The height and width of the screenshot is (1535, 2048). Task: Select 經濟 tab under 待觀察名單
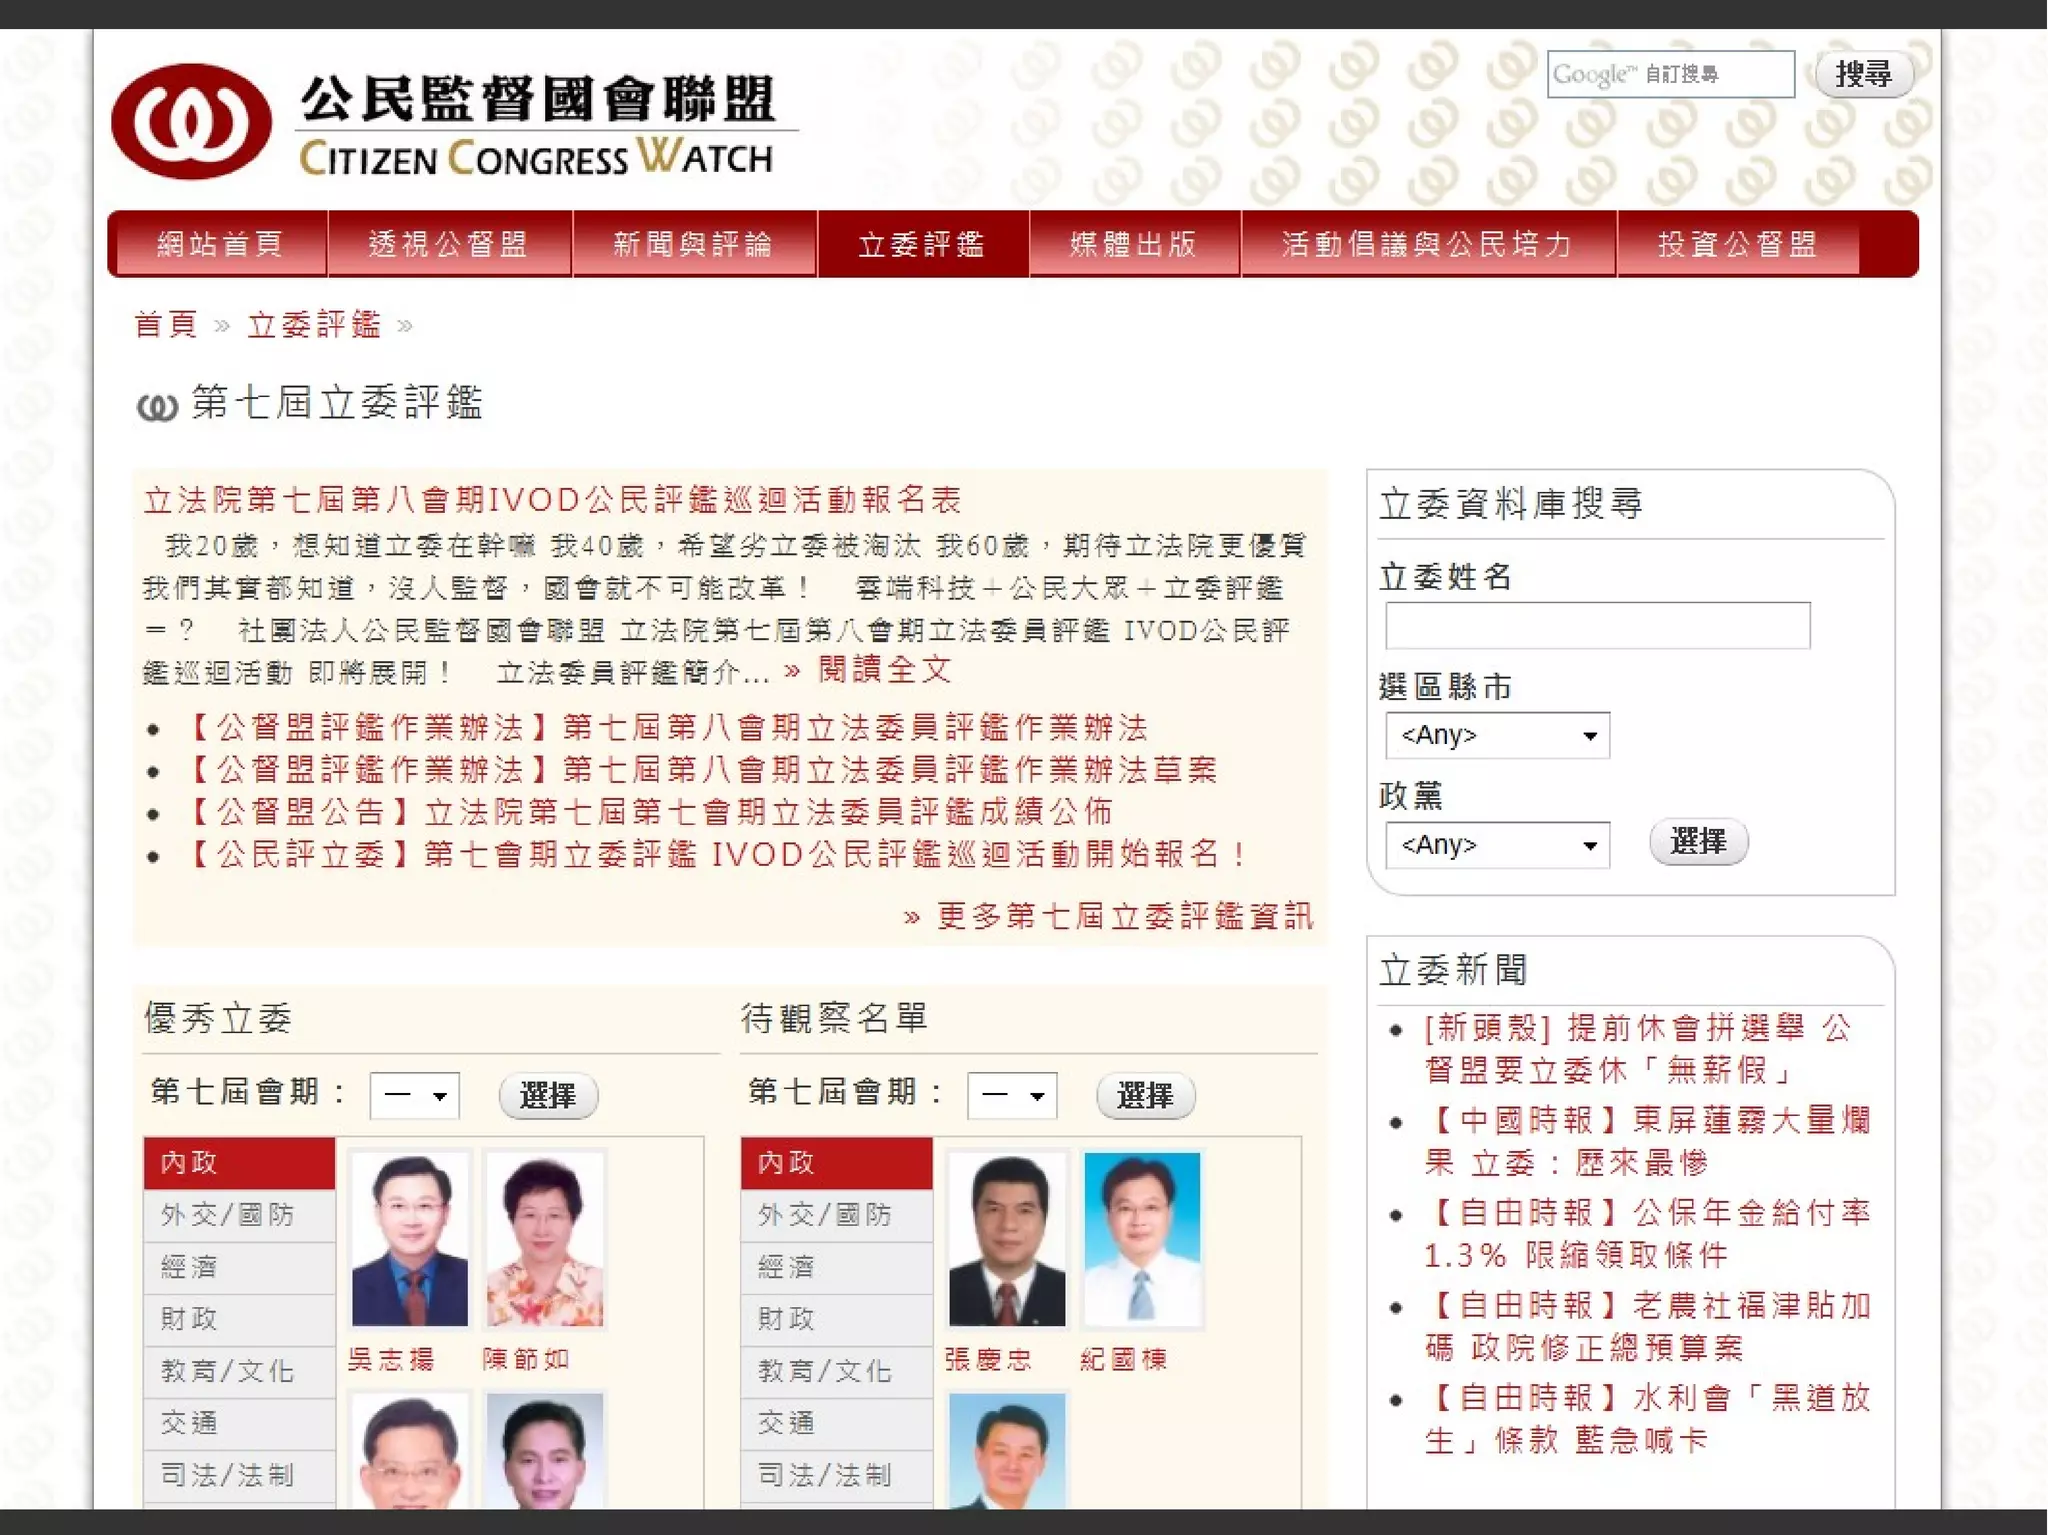point(835,1267)
